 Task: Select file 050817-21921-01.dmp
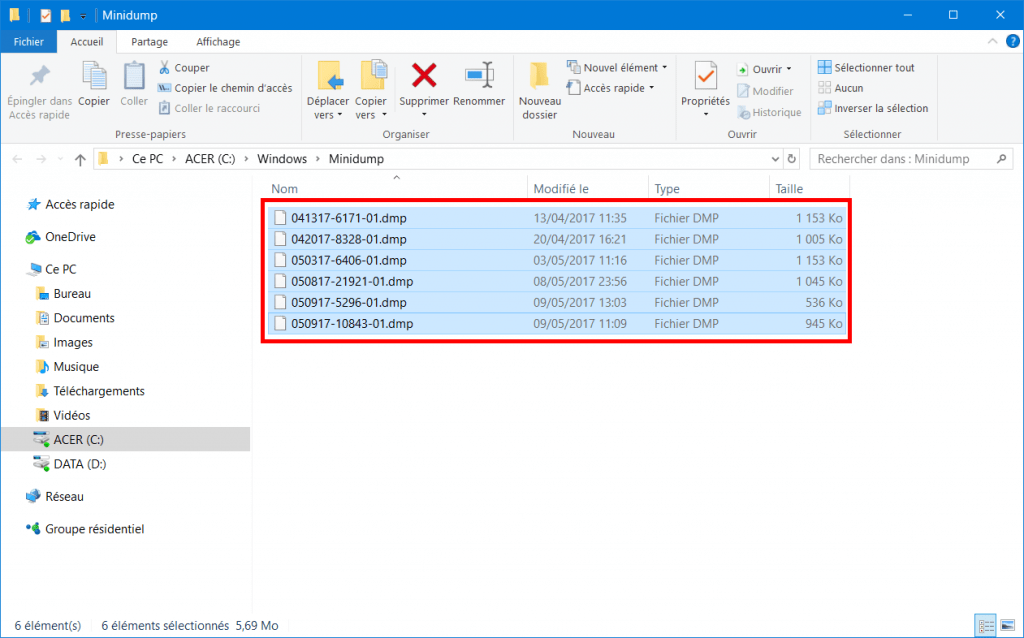point(556,281)
